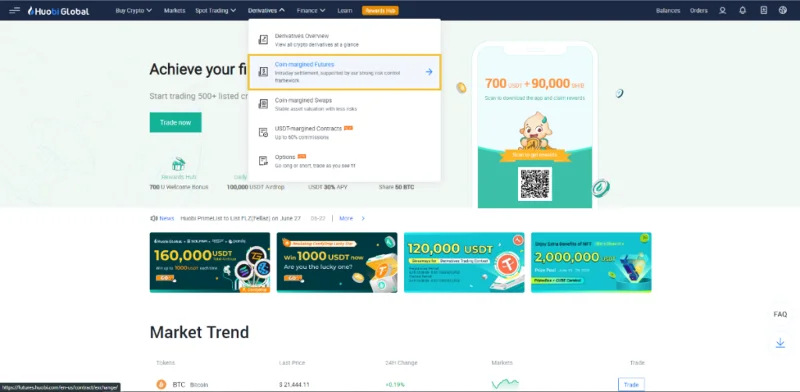
Task: Open the Learn menu item
Action: click(x=344, y=10)
